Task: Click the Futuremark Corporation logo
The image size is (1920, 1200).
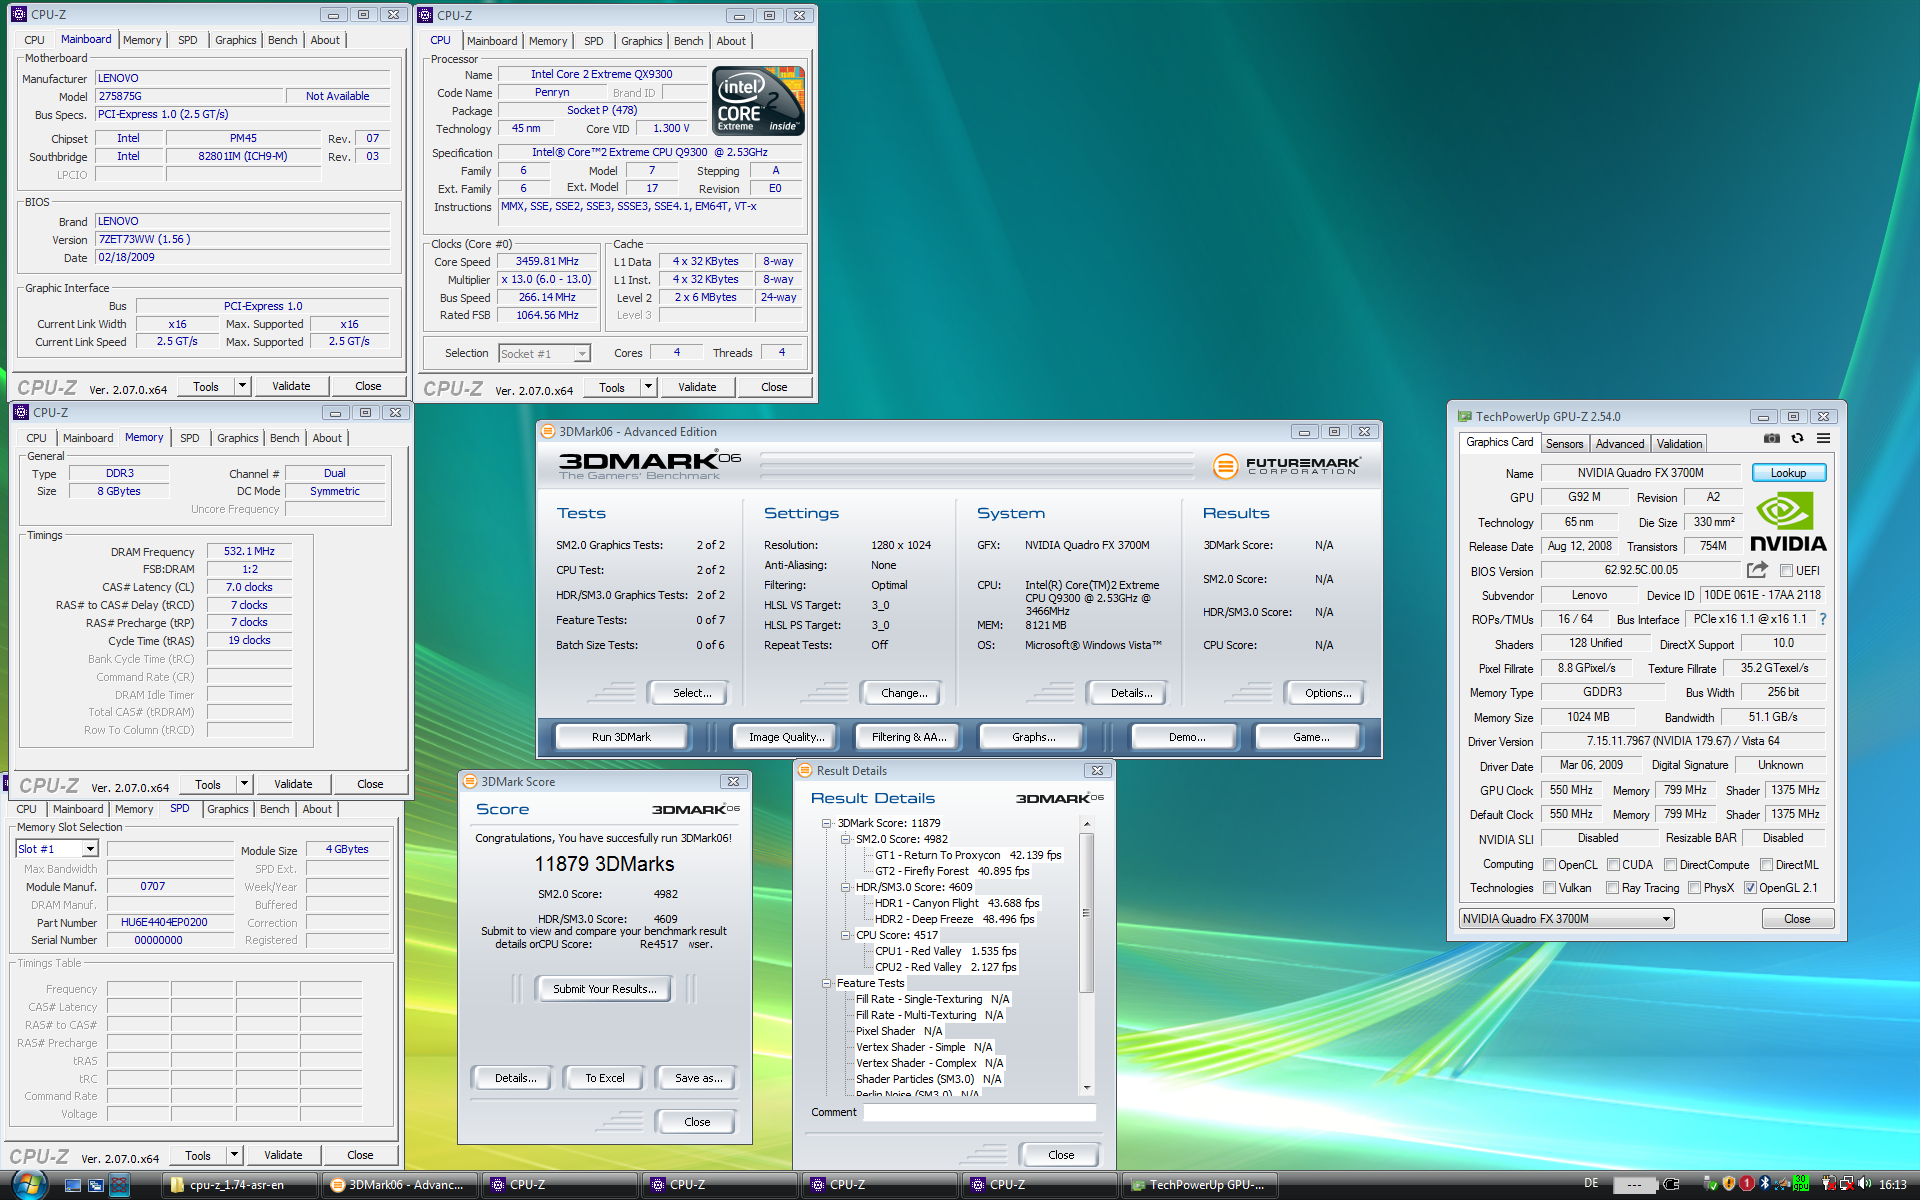Action: pos(1287,466)
